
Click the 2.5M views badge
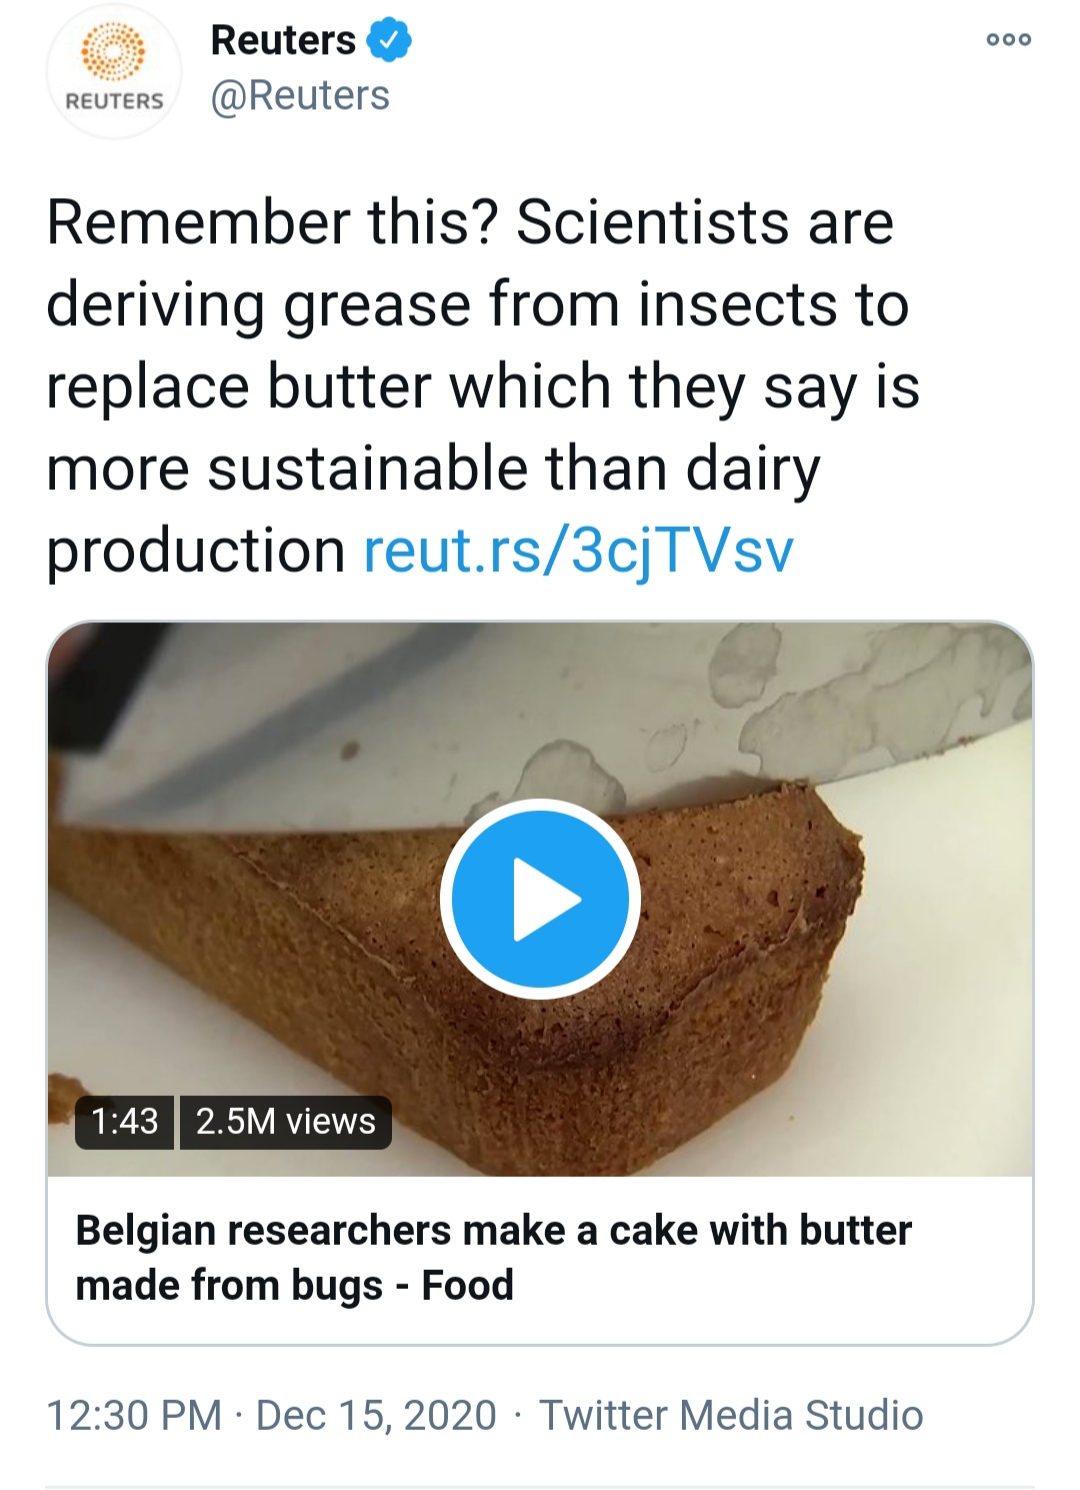(x=286, y=1121)
